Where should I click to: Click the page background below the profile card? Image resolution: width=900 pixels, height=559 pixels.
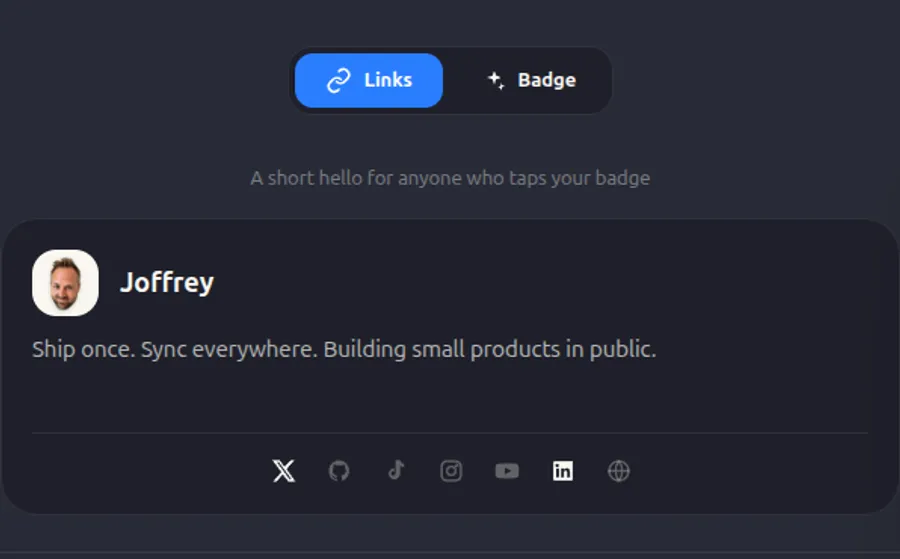pyautogui.click(x=450, y=535)
